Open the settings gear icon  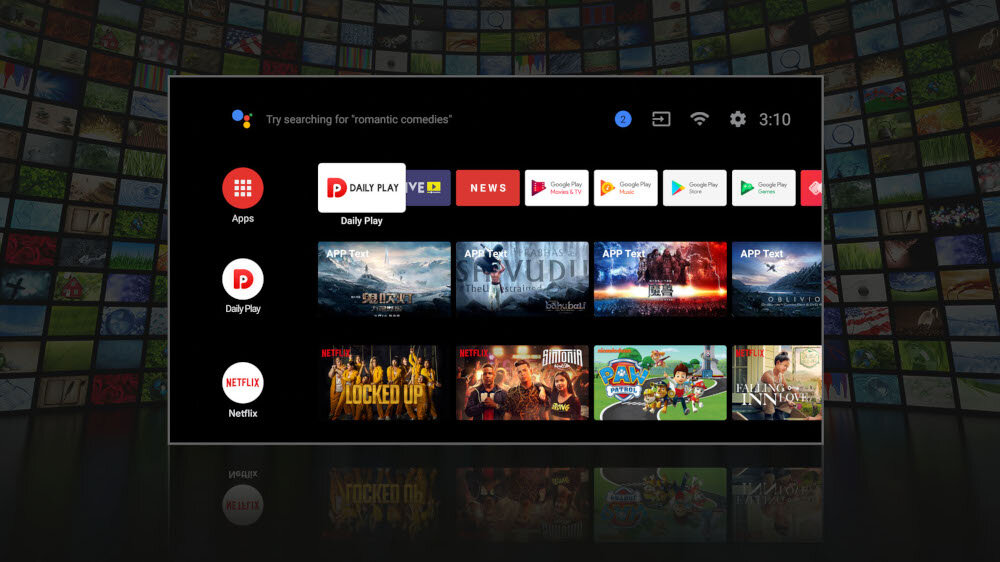tap(737, 119)
